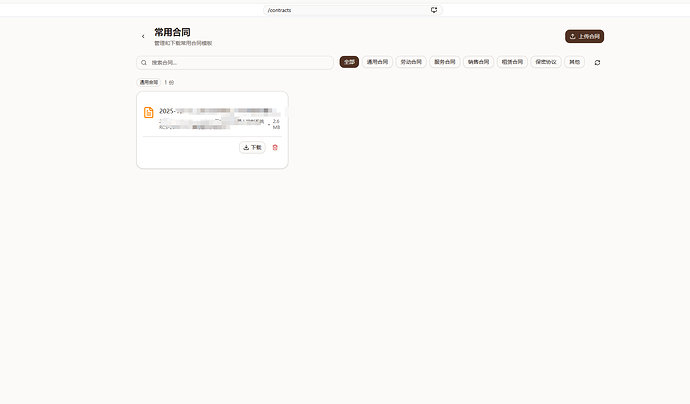Click the icon at the address bar's right end
The height and width of the screenshot is (404, 690).
[434, 9]
